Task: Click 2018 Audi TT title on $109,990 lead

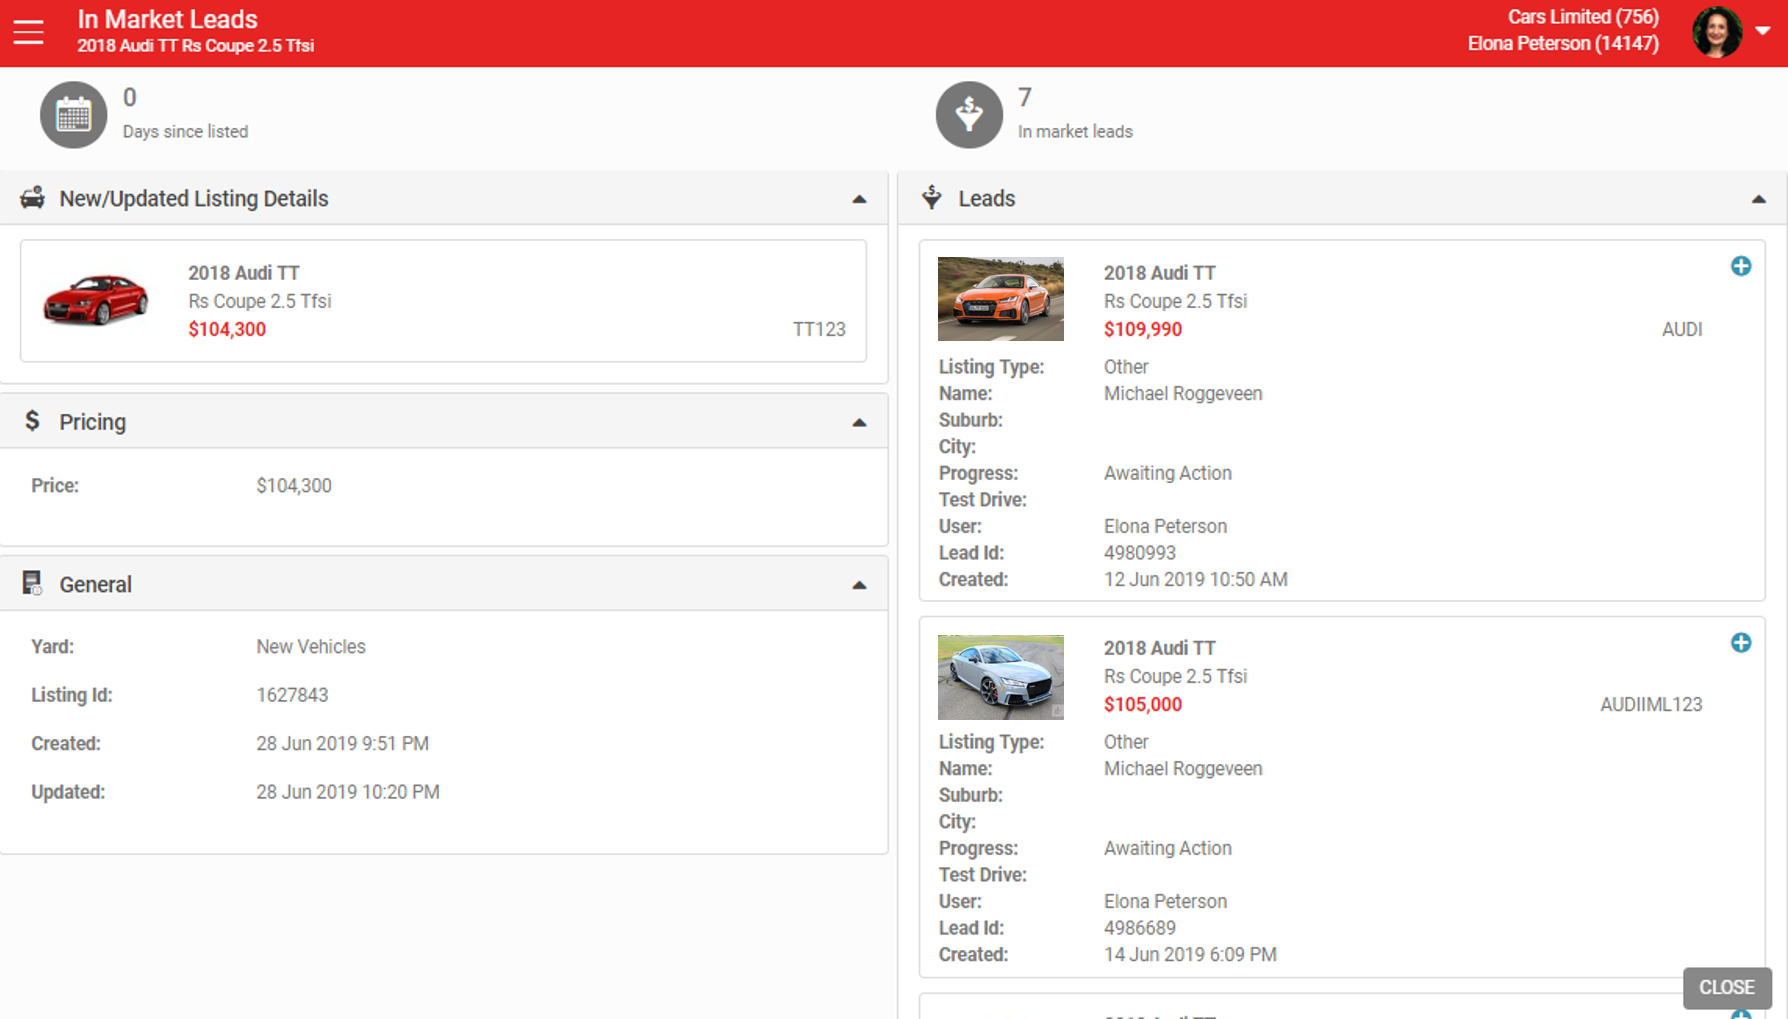Action: pos(1160,273)
